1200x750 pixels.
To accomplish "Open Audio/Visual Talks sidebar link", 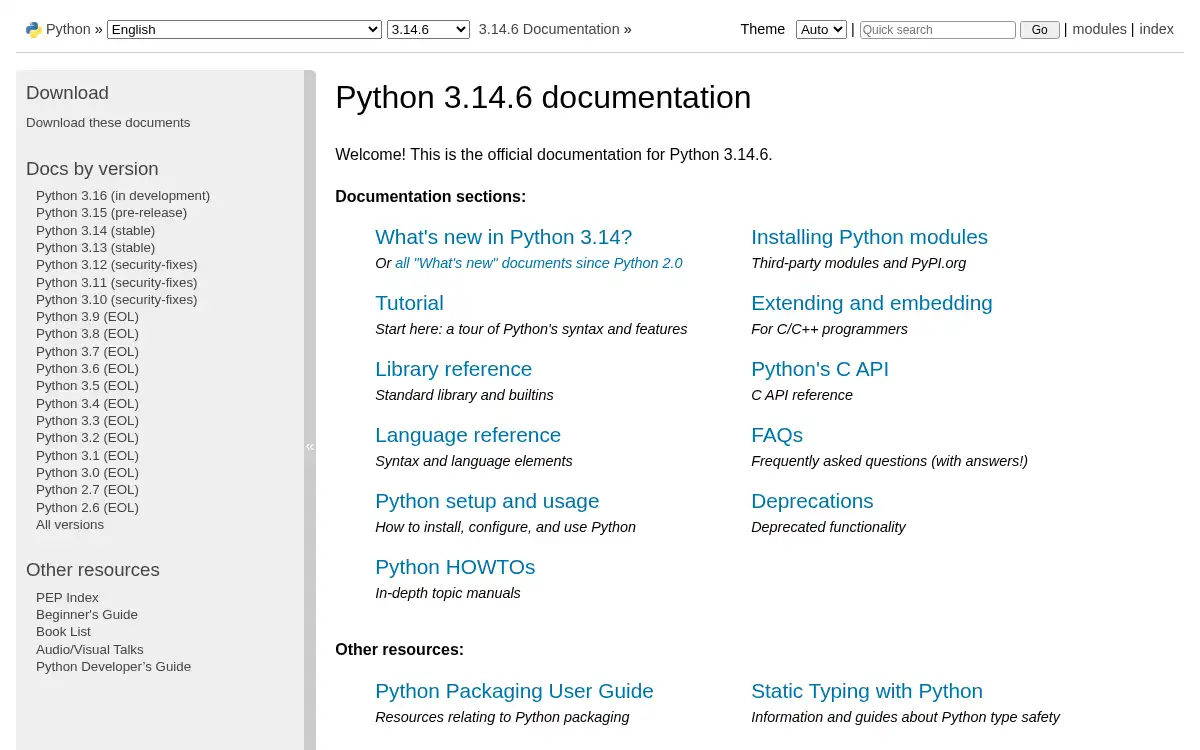I will (x=90, y=649).
